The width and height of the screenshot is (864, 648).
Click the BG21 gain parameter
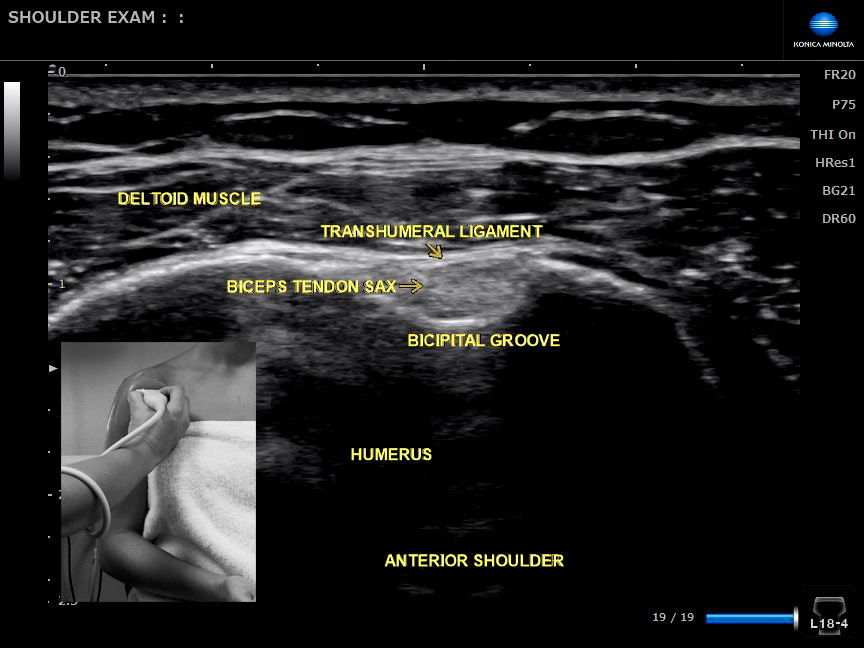coord(839,190)
